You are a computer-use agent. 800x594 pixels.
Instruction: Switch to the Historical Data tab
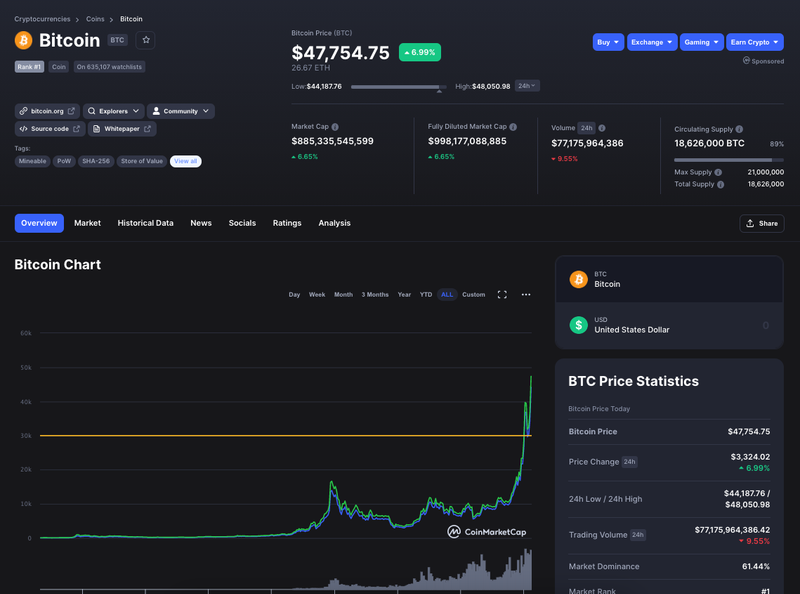[x=145, y=223]
